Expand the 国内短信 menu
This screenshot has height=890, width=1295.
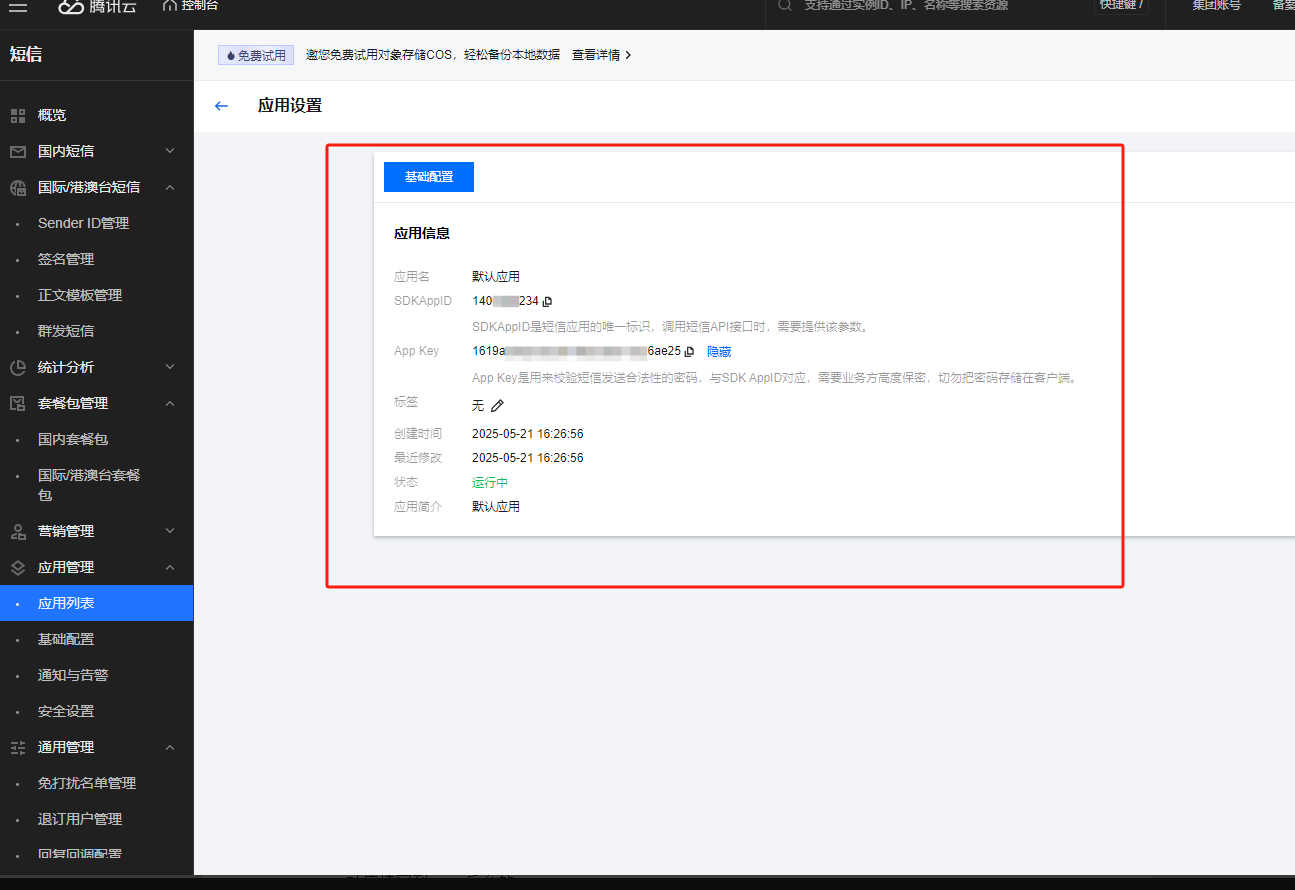(66, 151)
